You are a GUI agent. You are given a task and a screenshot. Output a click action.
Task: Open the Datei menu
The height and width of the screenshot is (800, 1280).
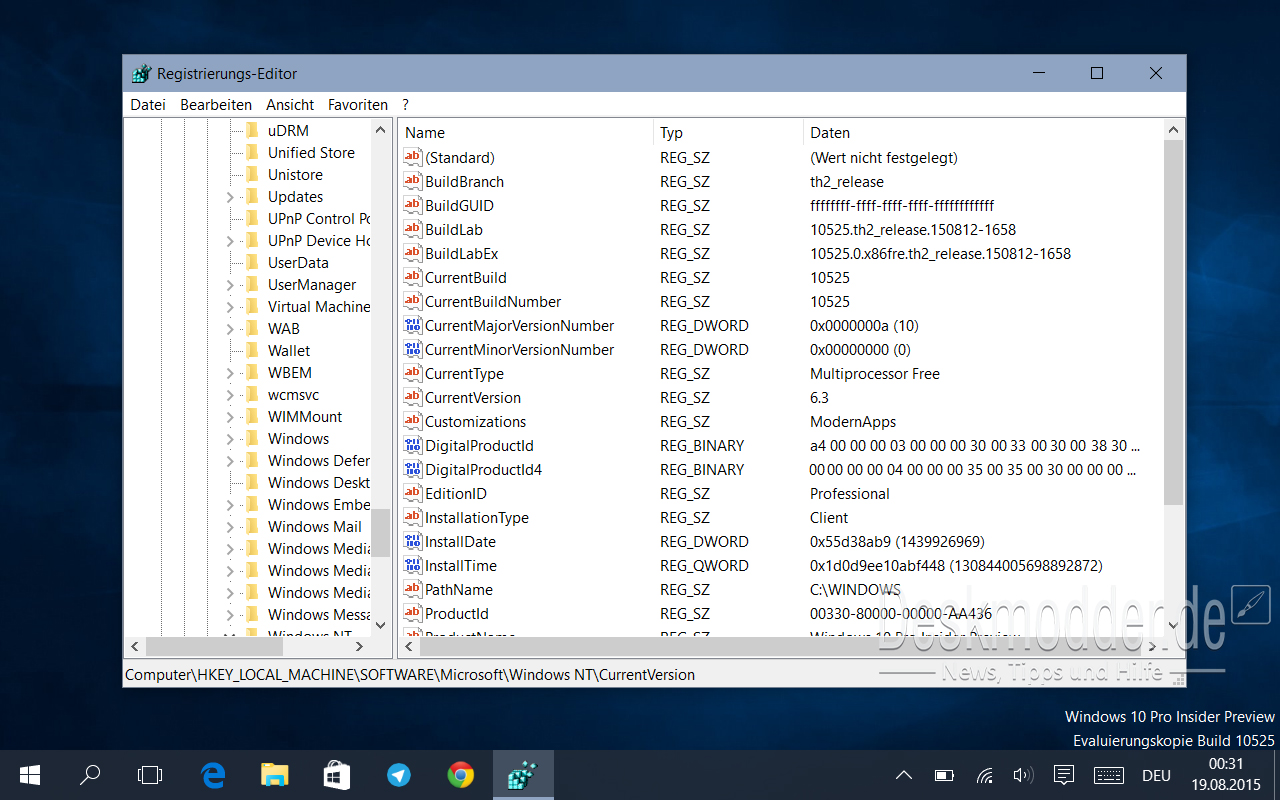tap(148, 104)
